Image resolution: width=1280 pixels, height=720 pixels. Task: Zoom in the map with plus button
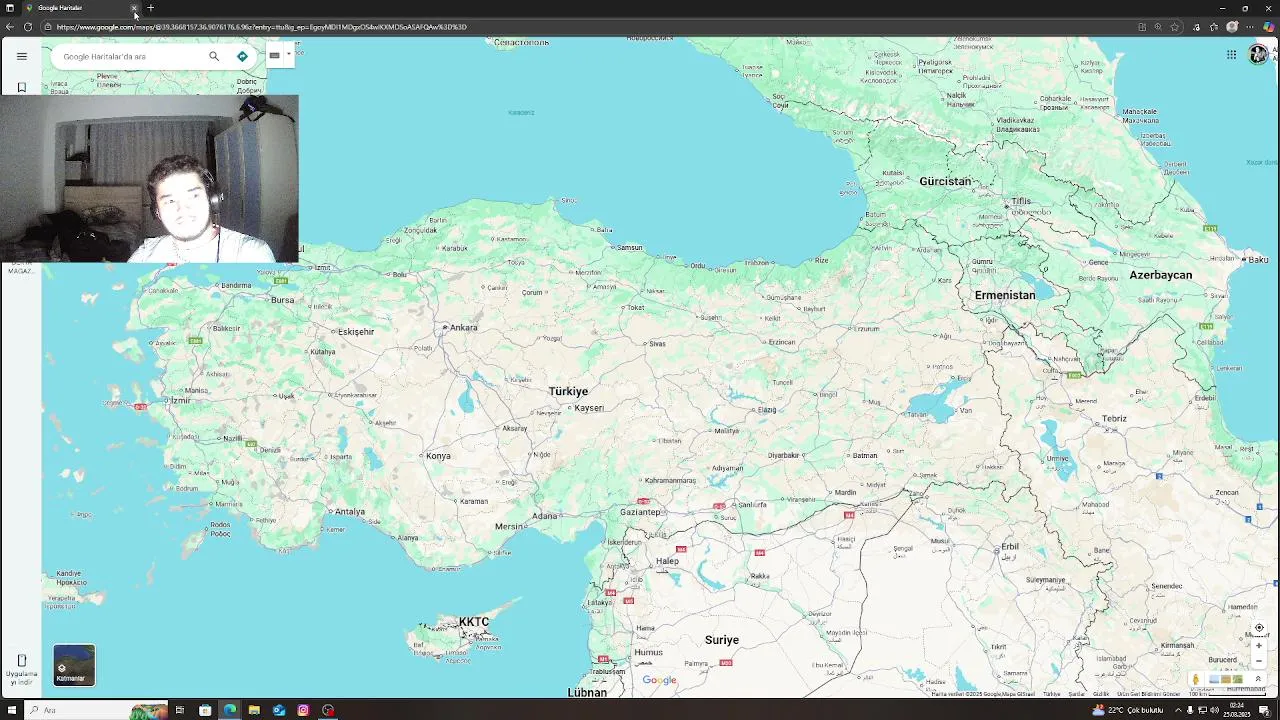point(1259,645)
